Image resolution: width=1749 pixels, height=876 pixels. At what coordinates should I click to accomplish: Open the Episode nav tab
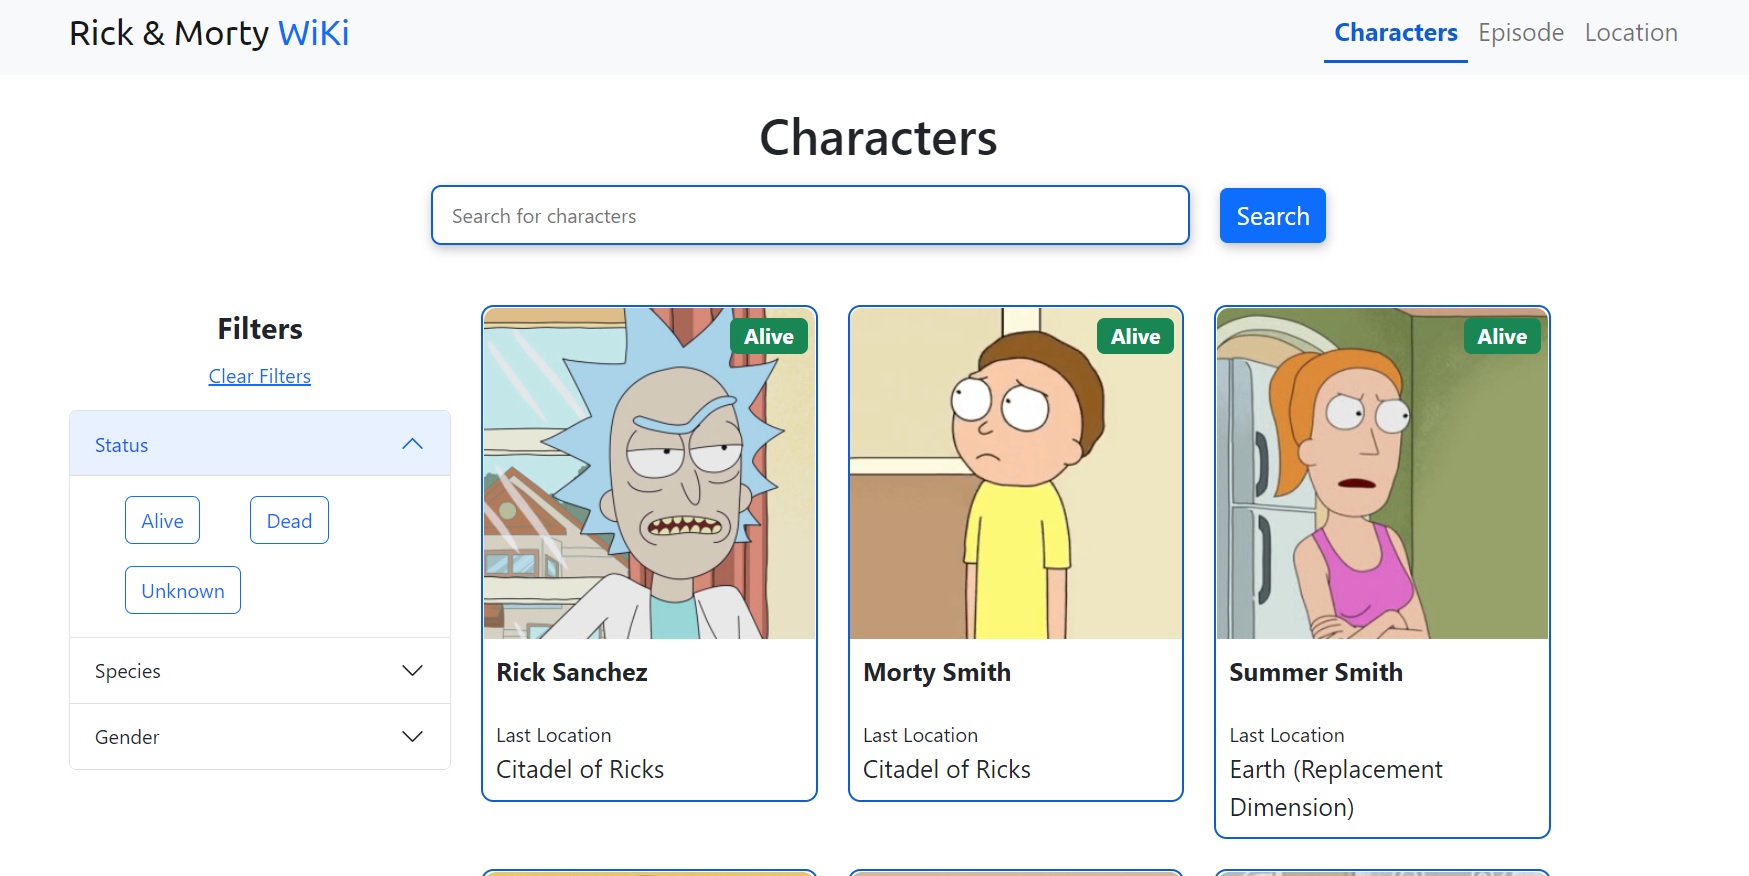1521,33
